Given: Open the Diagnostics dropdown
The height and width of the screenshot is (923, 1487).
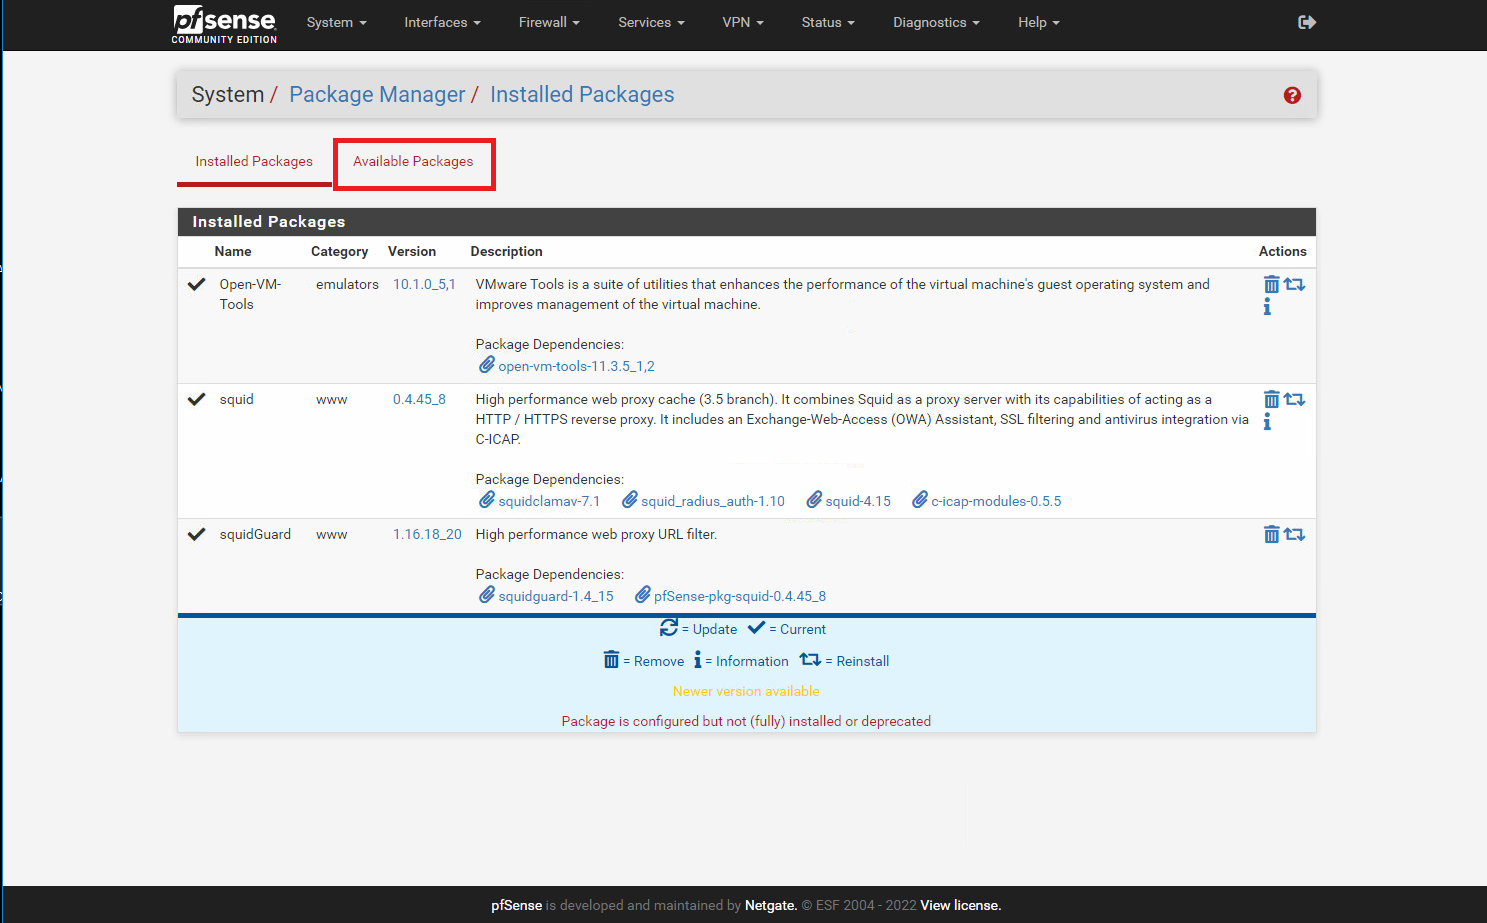Looking at the screenshot, I should 936,23.
